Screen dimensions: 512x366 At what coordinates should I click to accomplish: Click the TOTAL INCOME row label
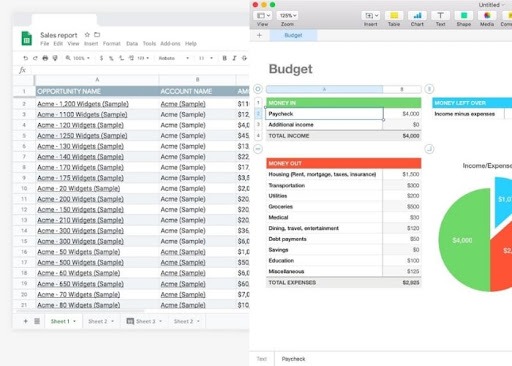pos(289,136)
